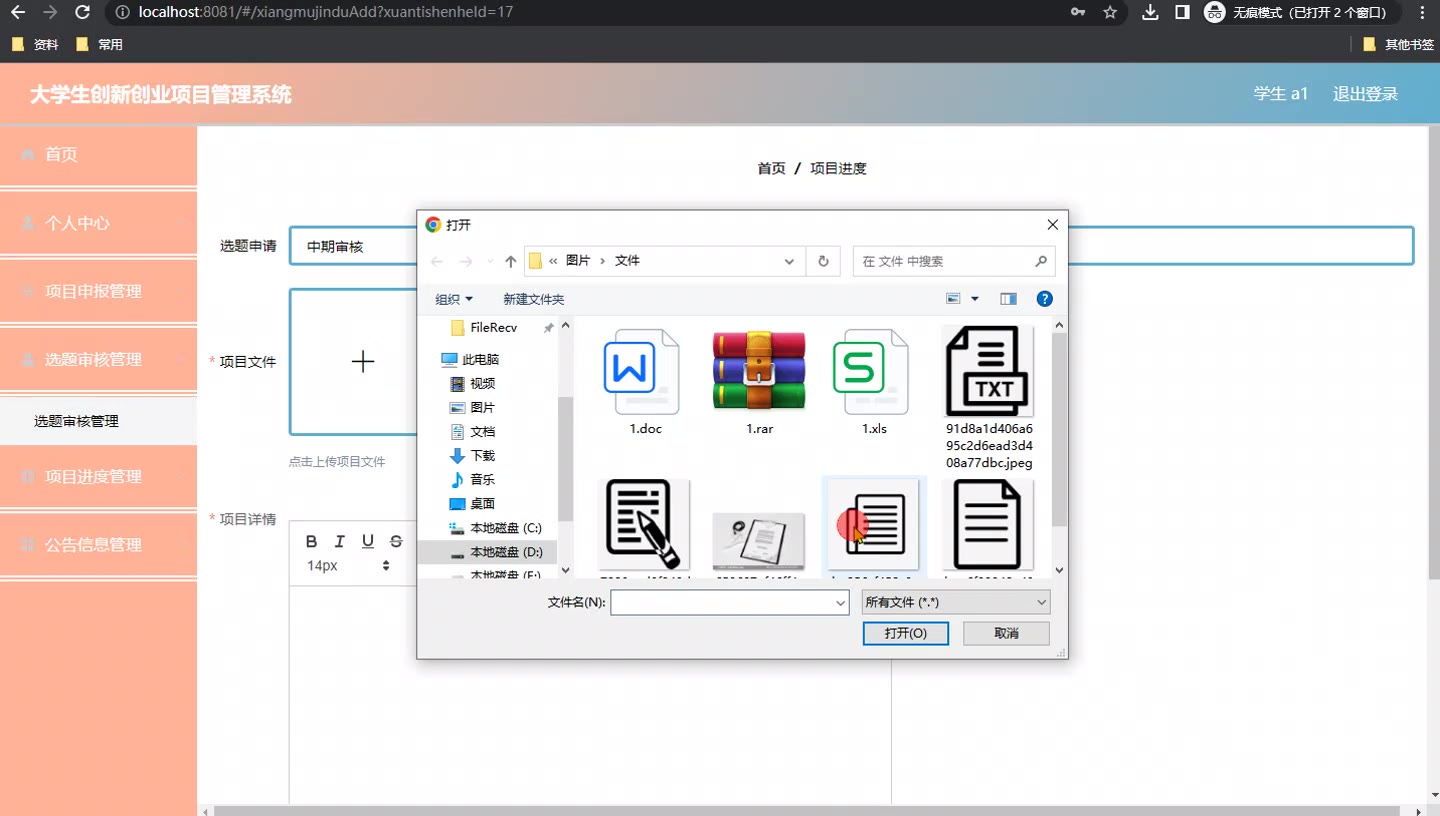Viewport: 1440px width, 816px height.
Task: Open 下载 folder in navigation pane
Action: (x=482, y=455)
